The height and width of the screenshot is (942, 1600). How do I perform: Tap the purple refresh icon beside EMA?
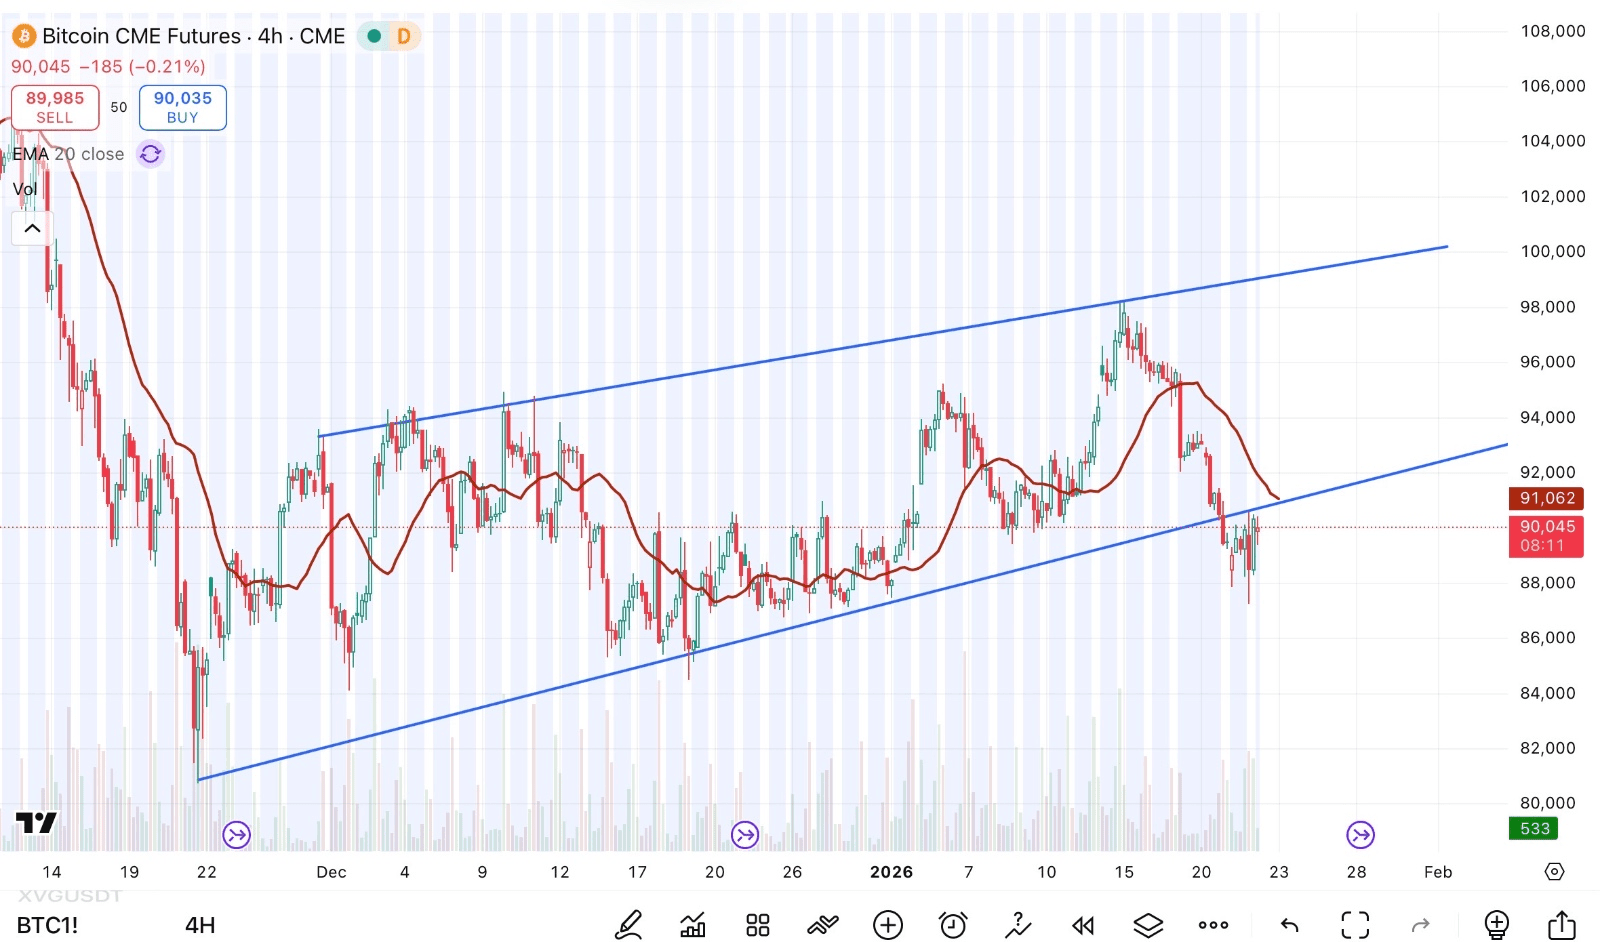(x=151, y=154)
